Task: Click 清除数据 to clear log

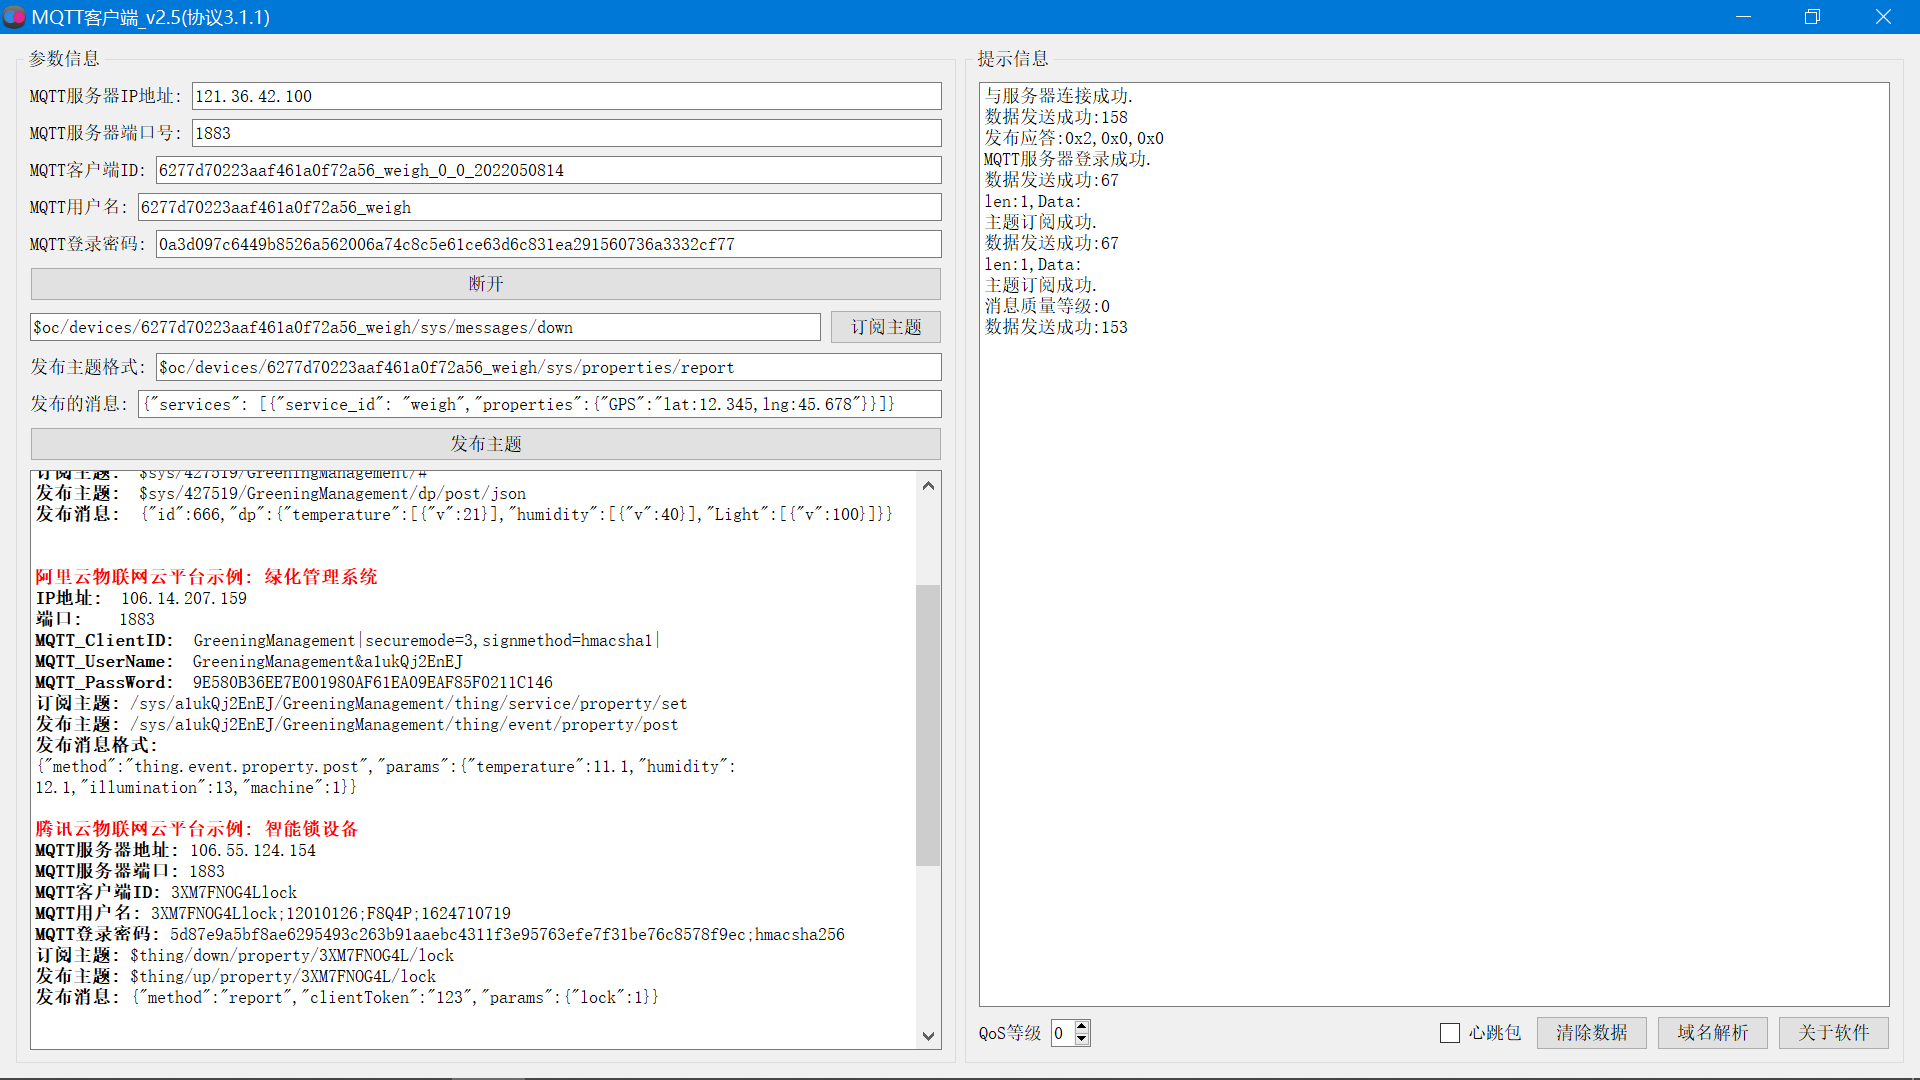Action: click(x=1591, y=1033)
